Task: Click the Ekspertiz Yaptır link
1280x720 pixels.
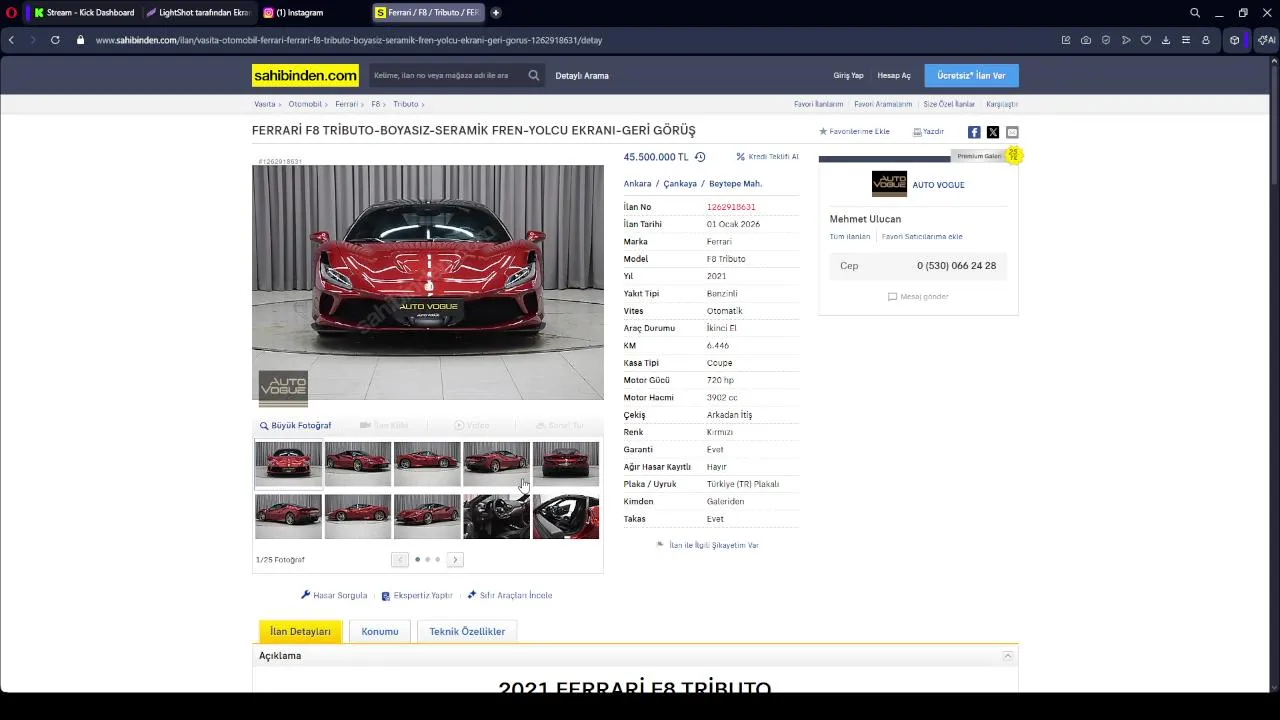Action: 417,595
